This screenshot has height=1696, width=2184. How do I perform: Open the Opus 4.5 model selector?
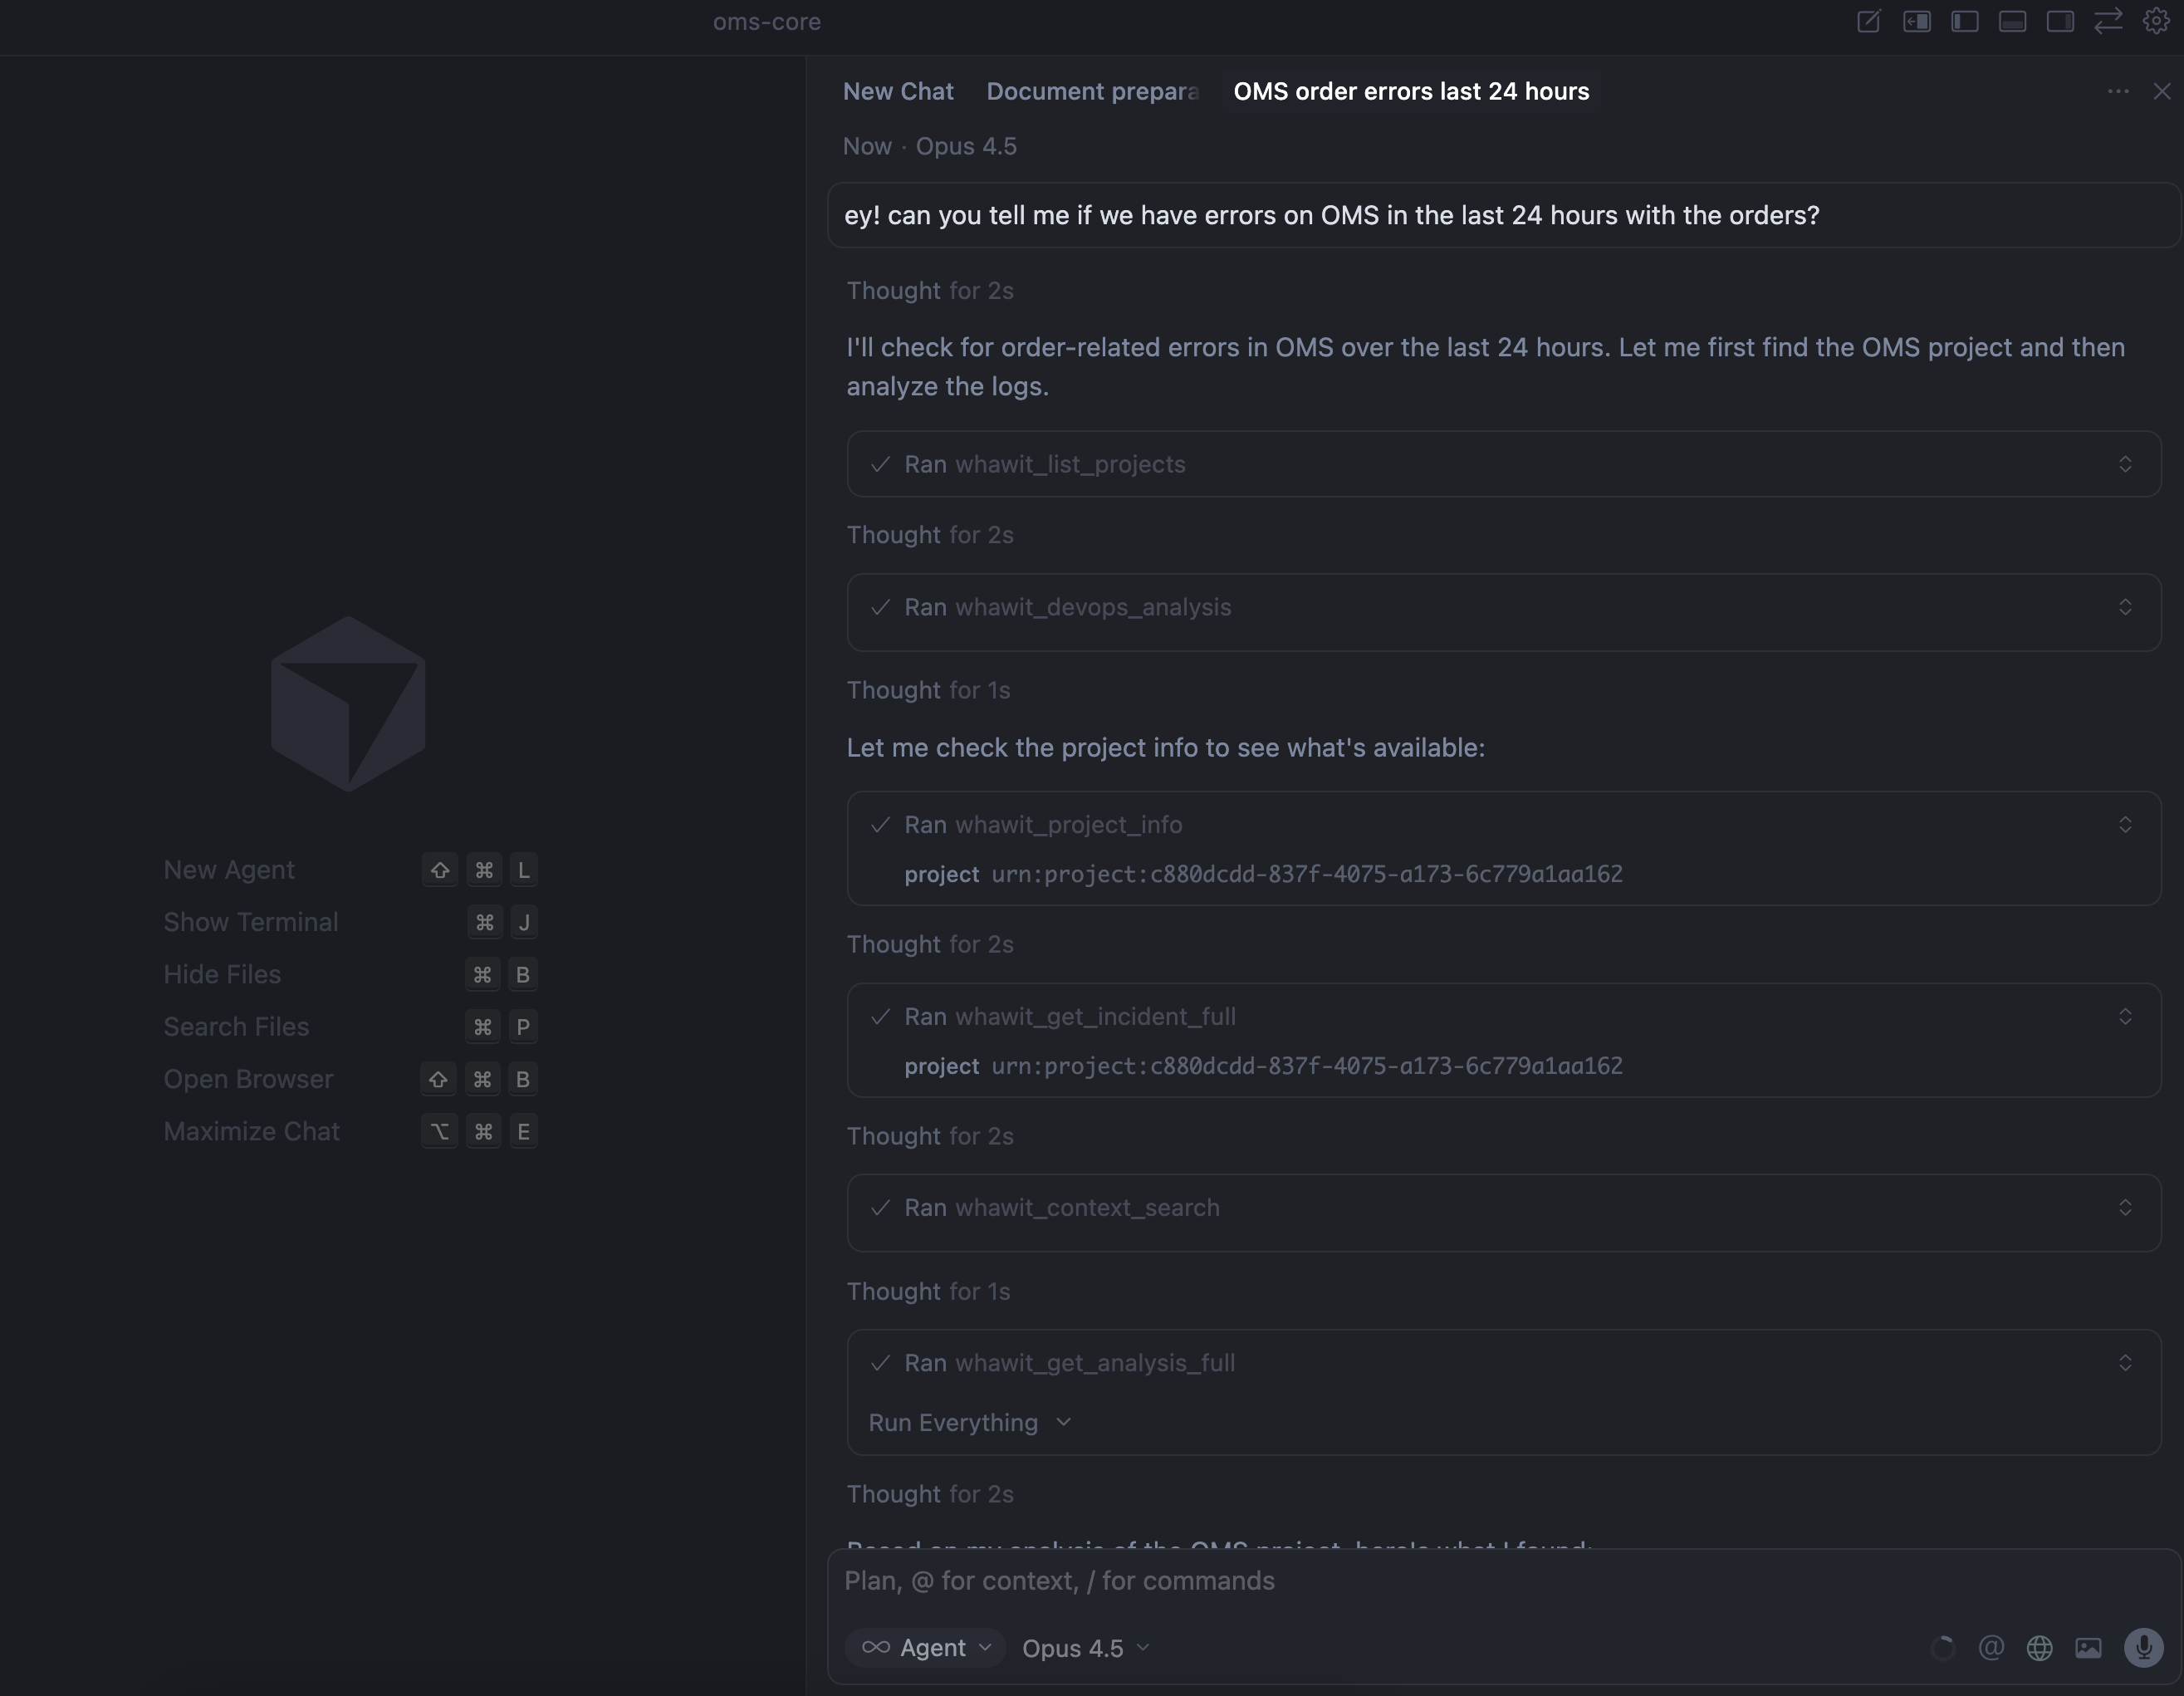(x=1085, y=1648)
